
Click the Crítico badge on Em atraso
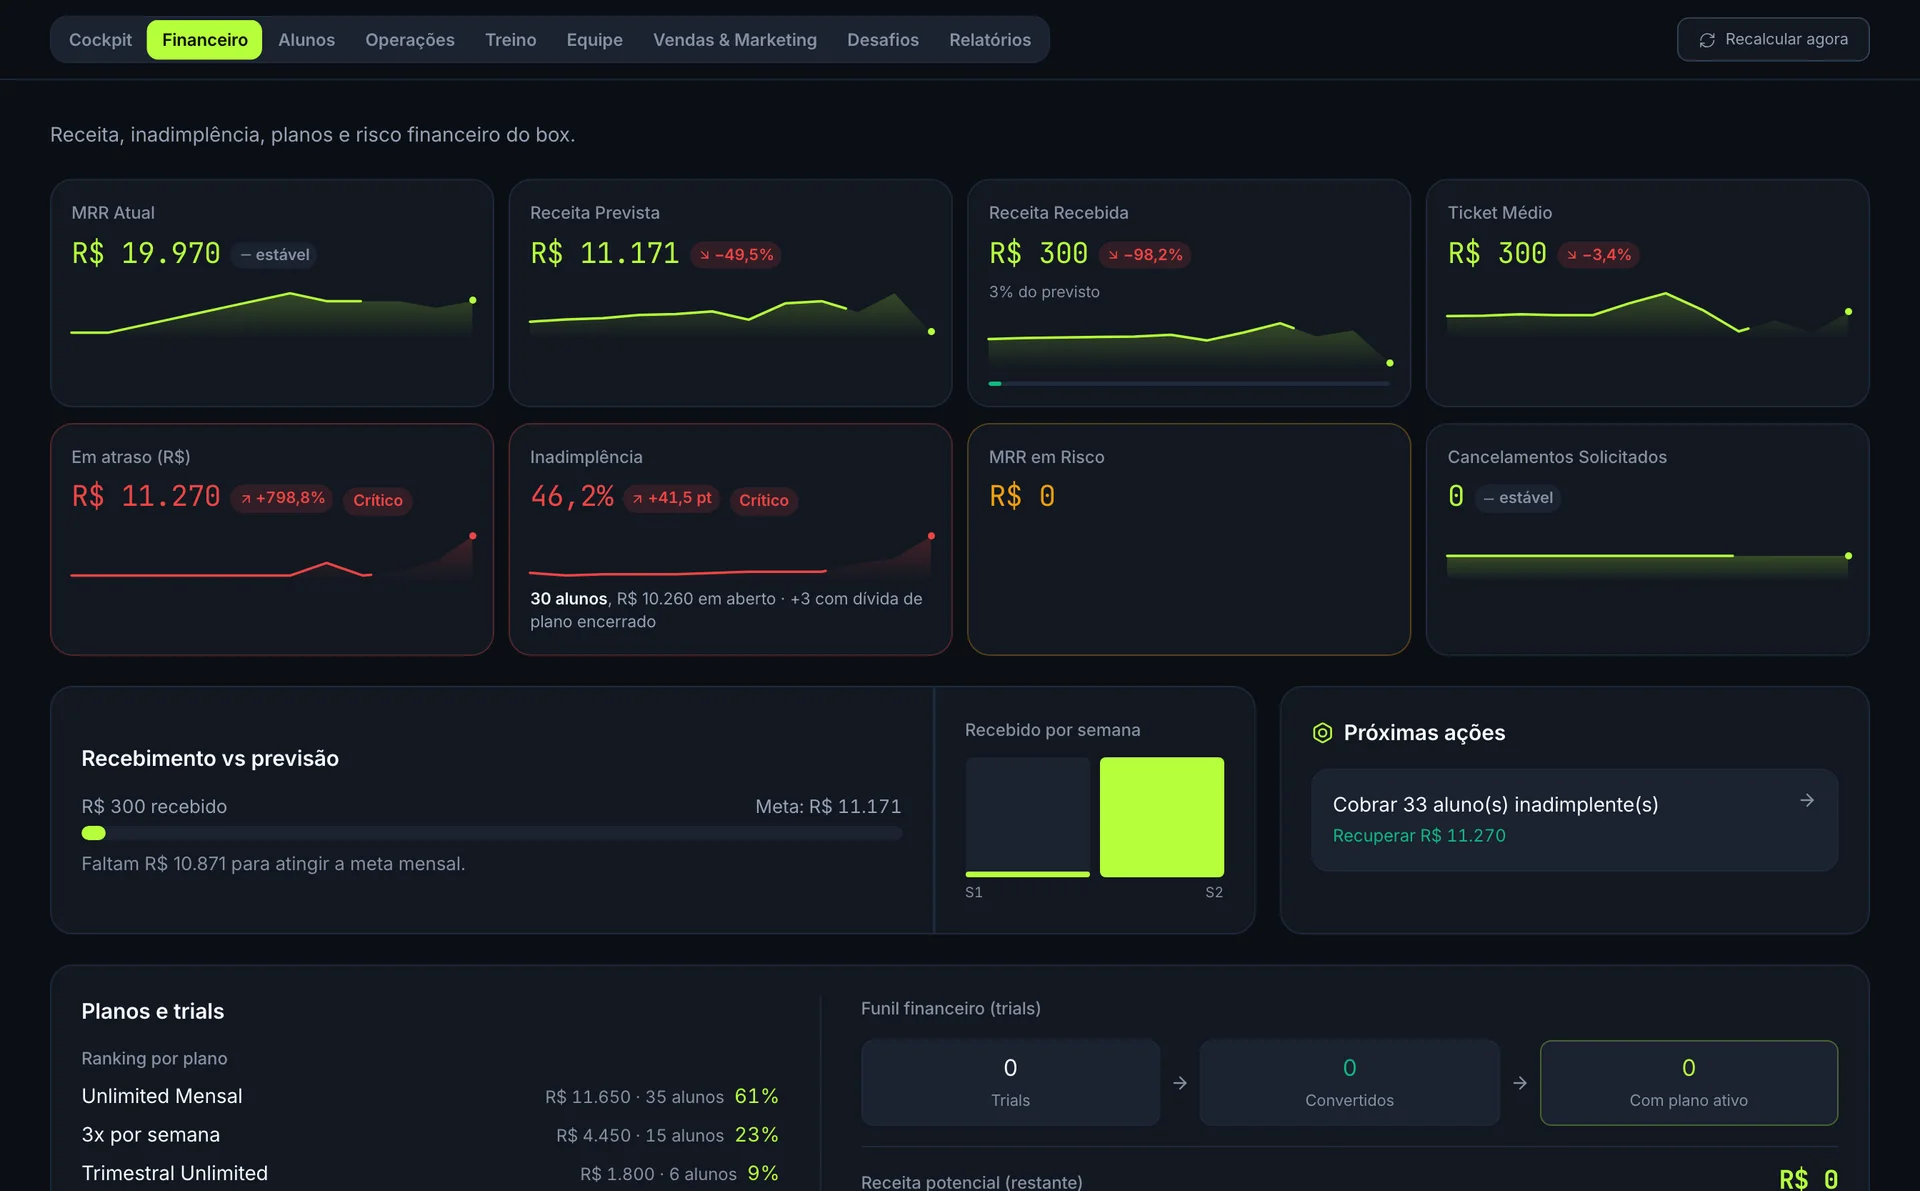378,500
